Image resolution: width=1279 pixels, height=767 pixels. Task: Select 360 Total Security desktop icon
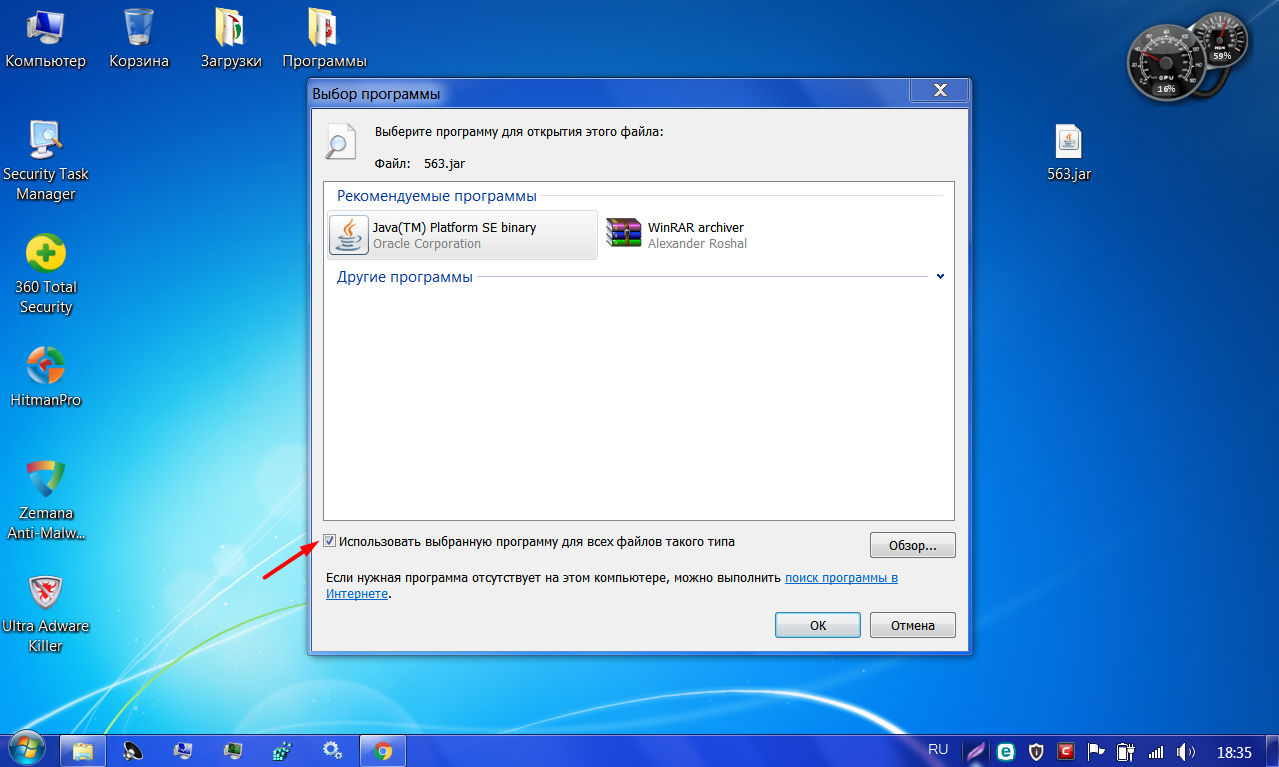[x=46, y=274]
